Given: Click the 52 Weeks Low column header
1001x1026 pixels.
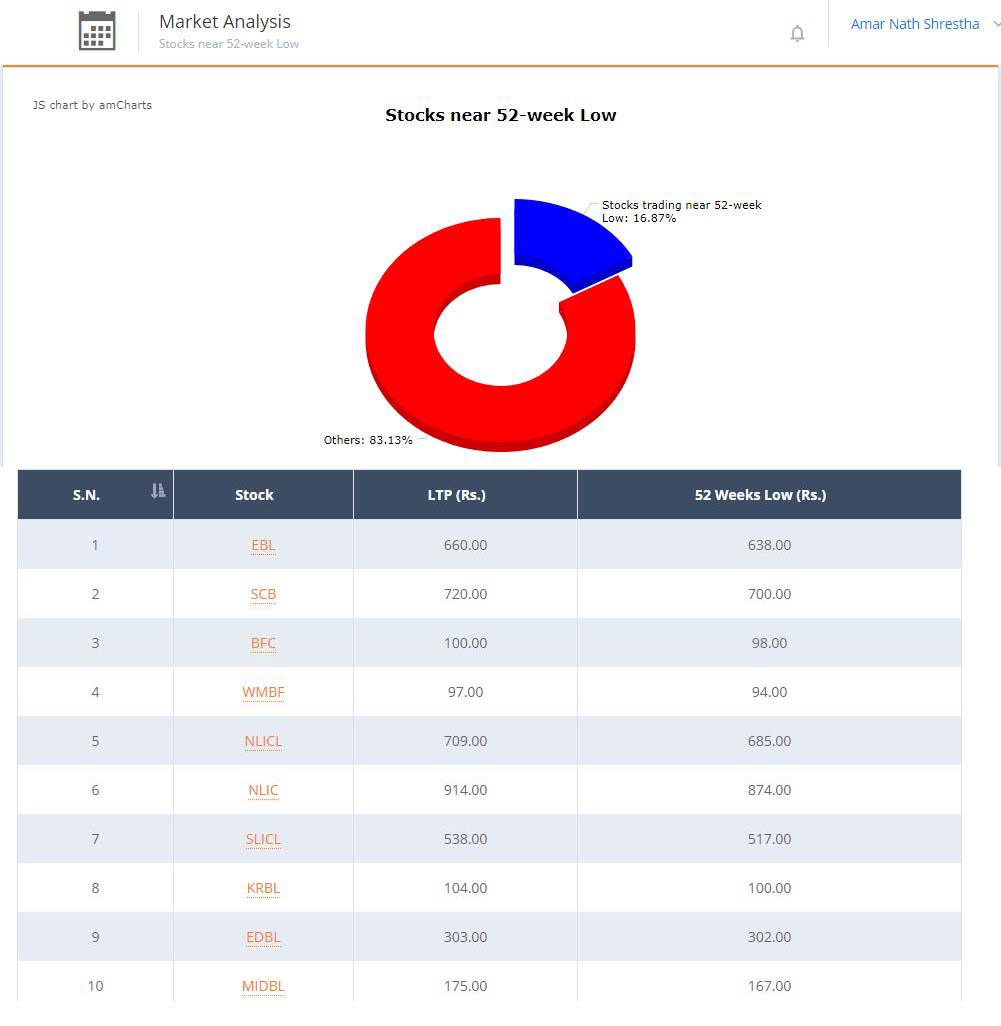Looking at the screenshot, I should (x=760, y=495).
